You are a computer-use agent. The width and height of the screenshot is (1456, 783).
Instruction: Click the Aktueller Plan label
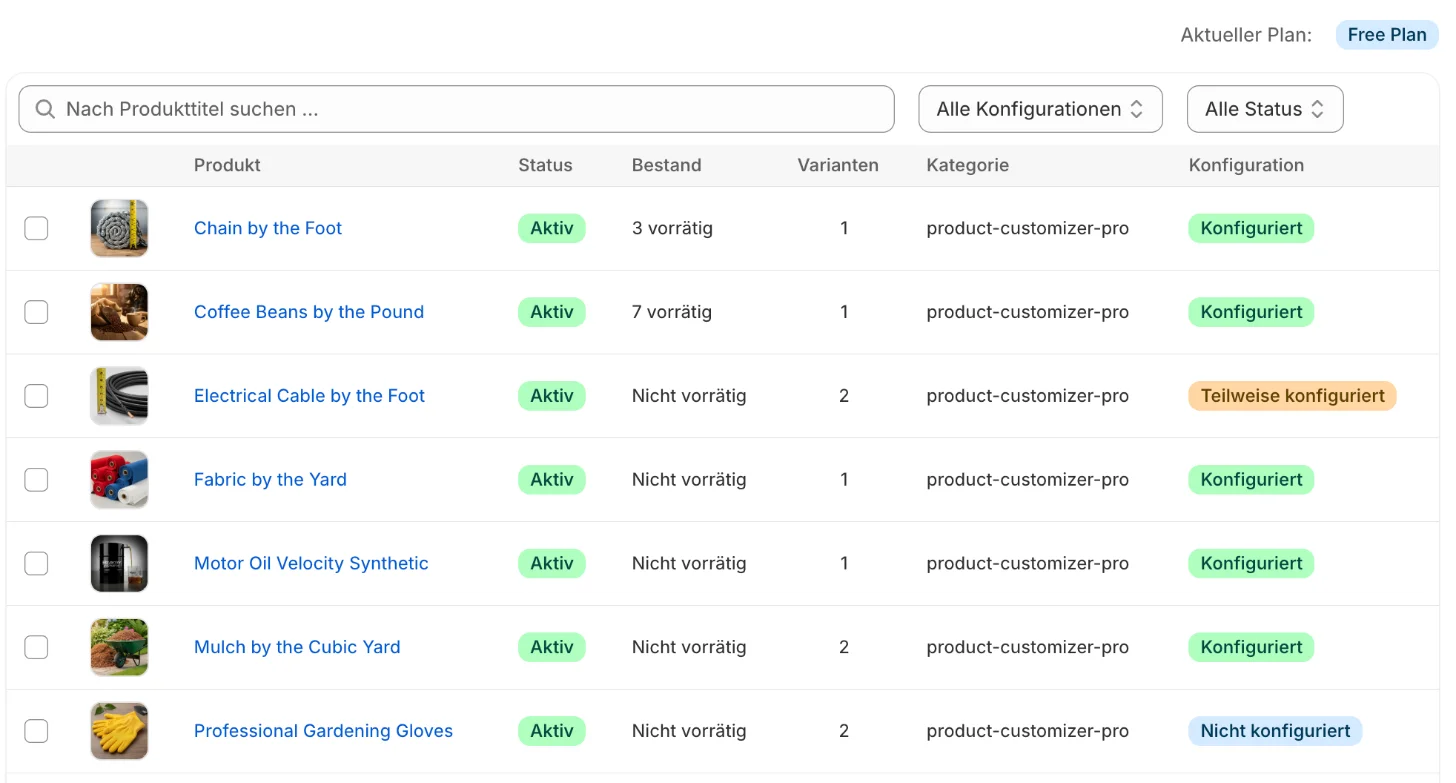(x=1246, y=35)
